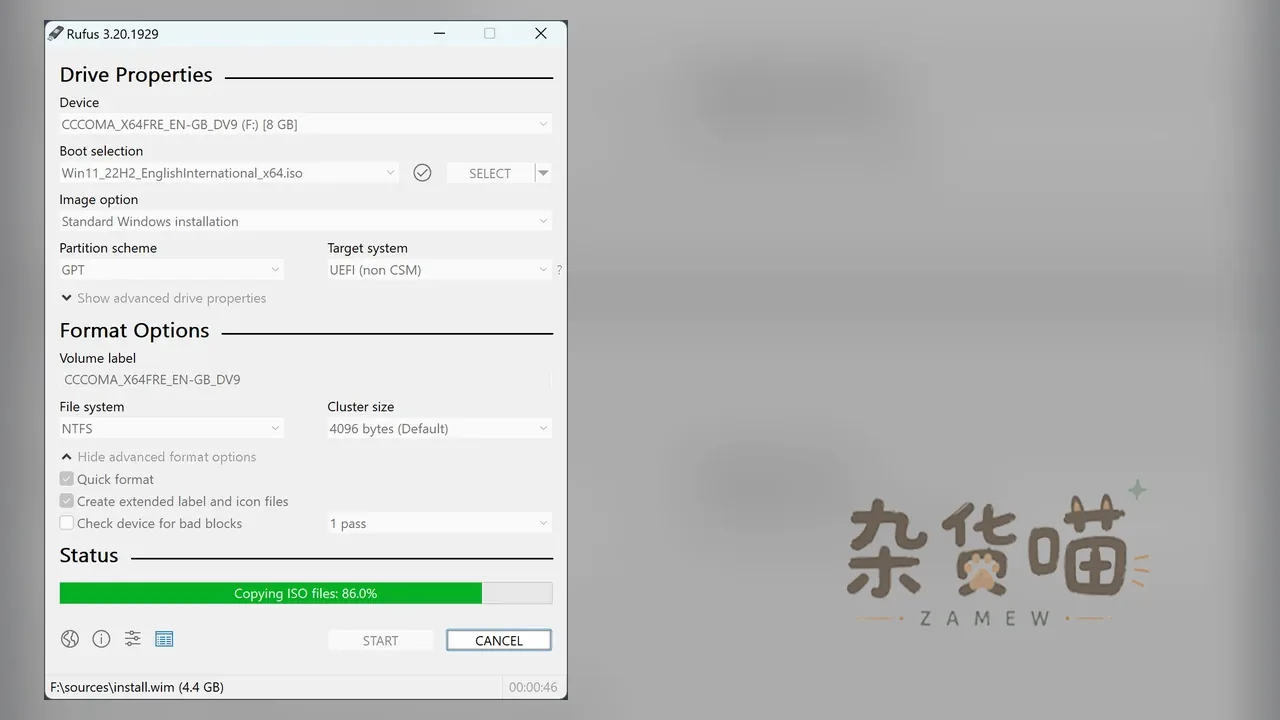Click the Copying ISO files progress bar
Screen dimensions: 1280x720
(306, 593)
